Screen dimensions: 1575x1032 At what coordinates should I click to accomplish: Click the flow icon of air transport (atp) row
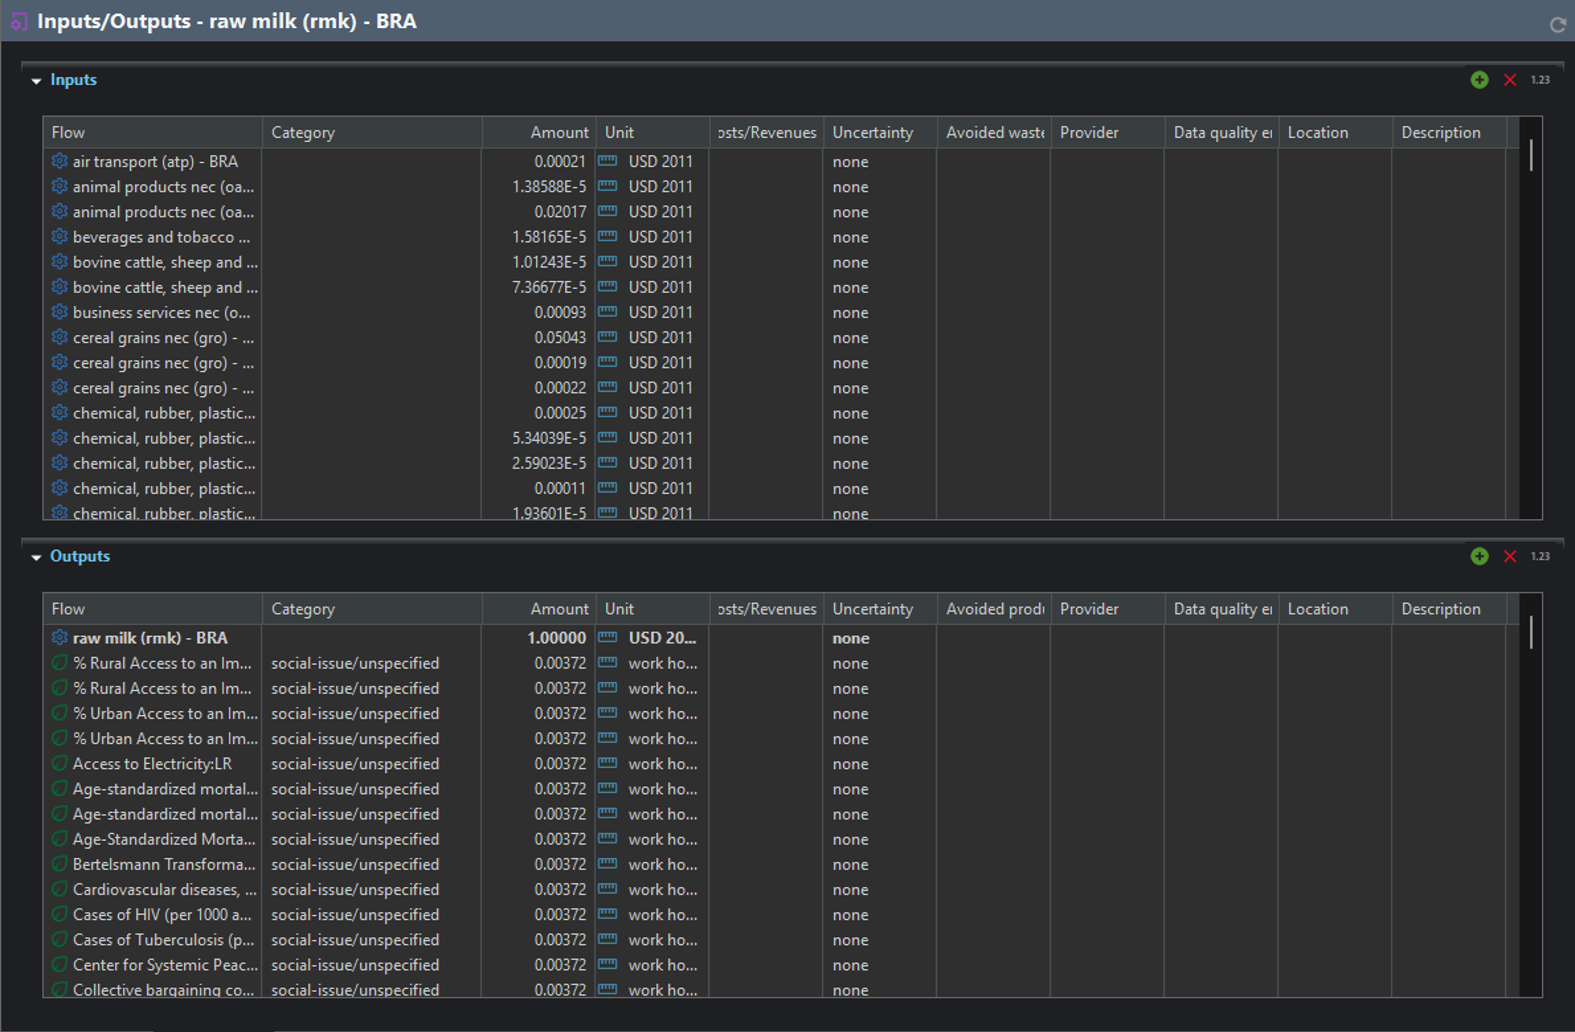tap(60, 161)
